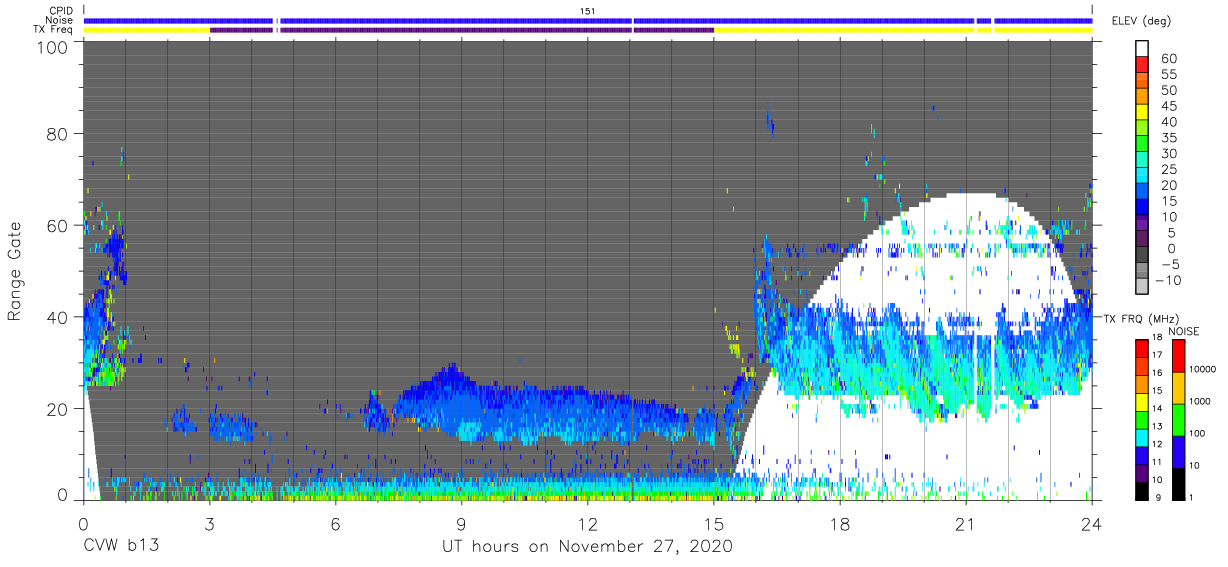Click the 40 tick on Range Gate axis
1228x567 pixels.
point(59,317)
